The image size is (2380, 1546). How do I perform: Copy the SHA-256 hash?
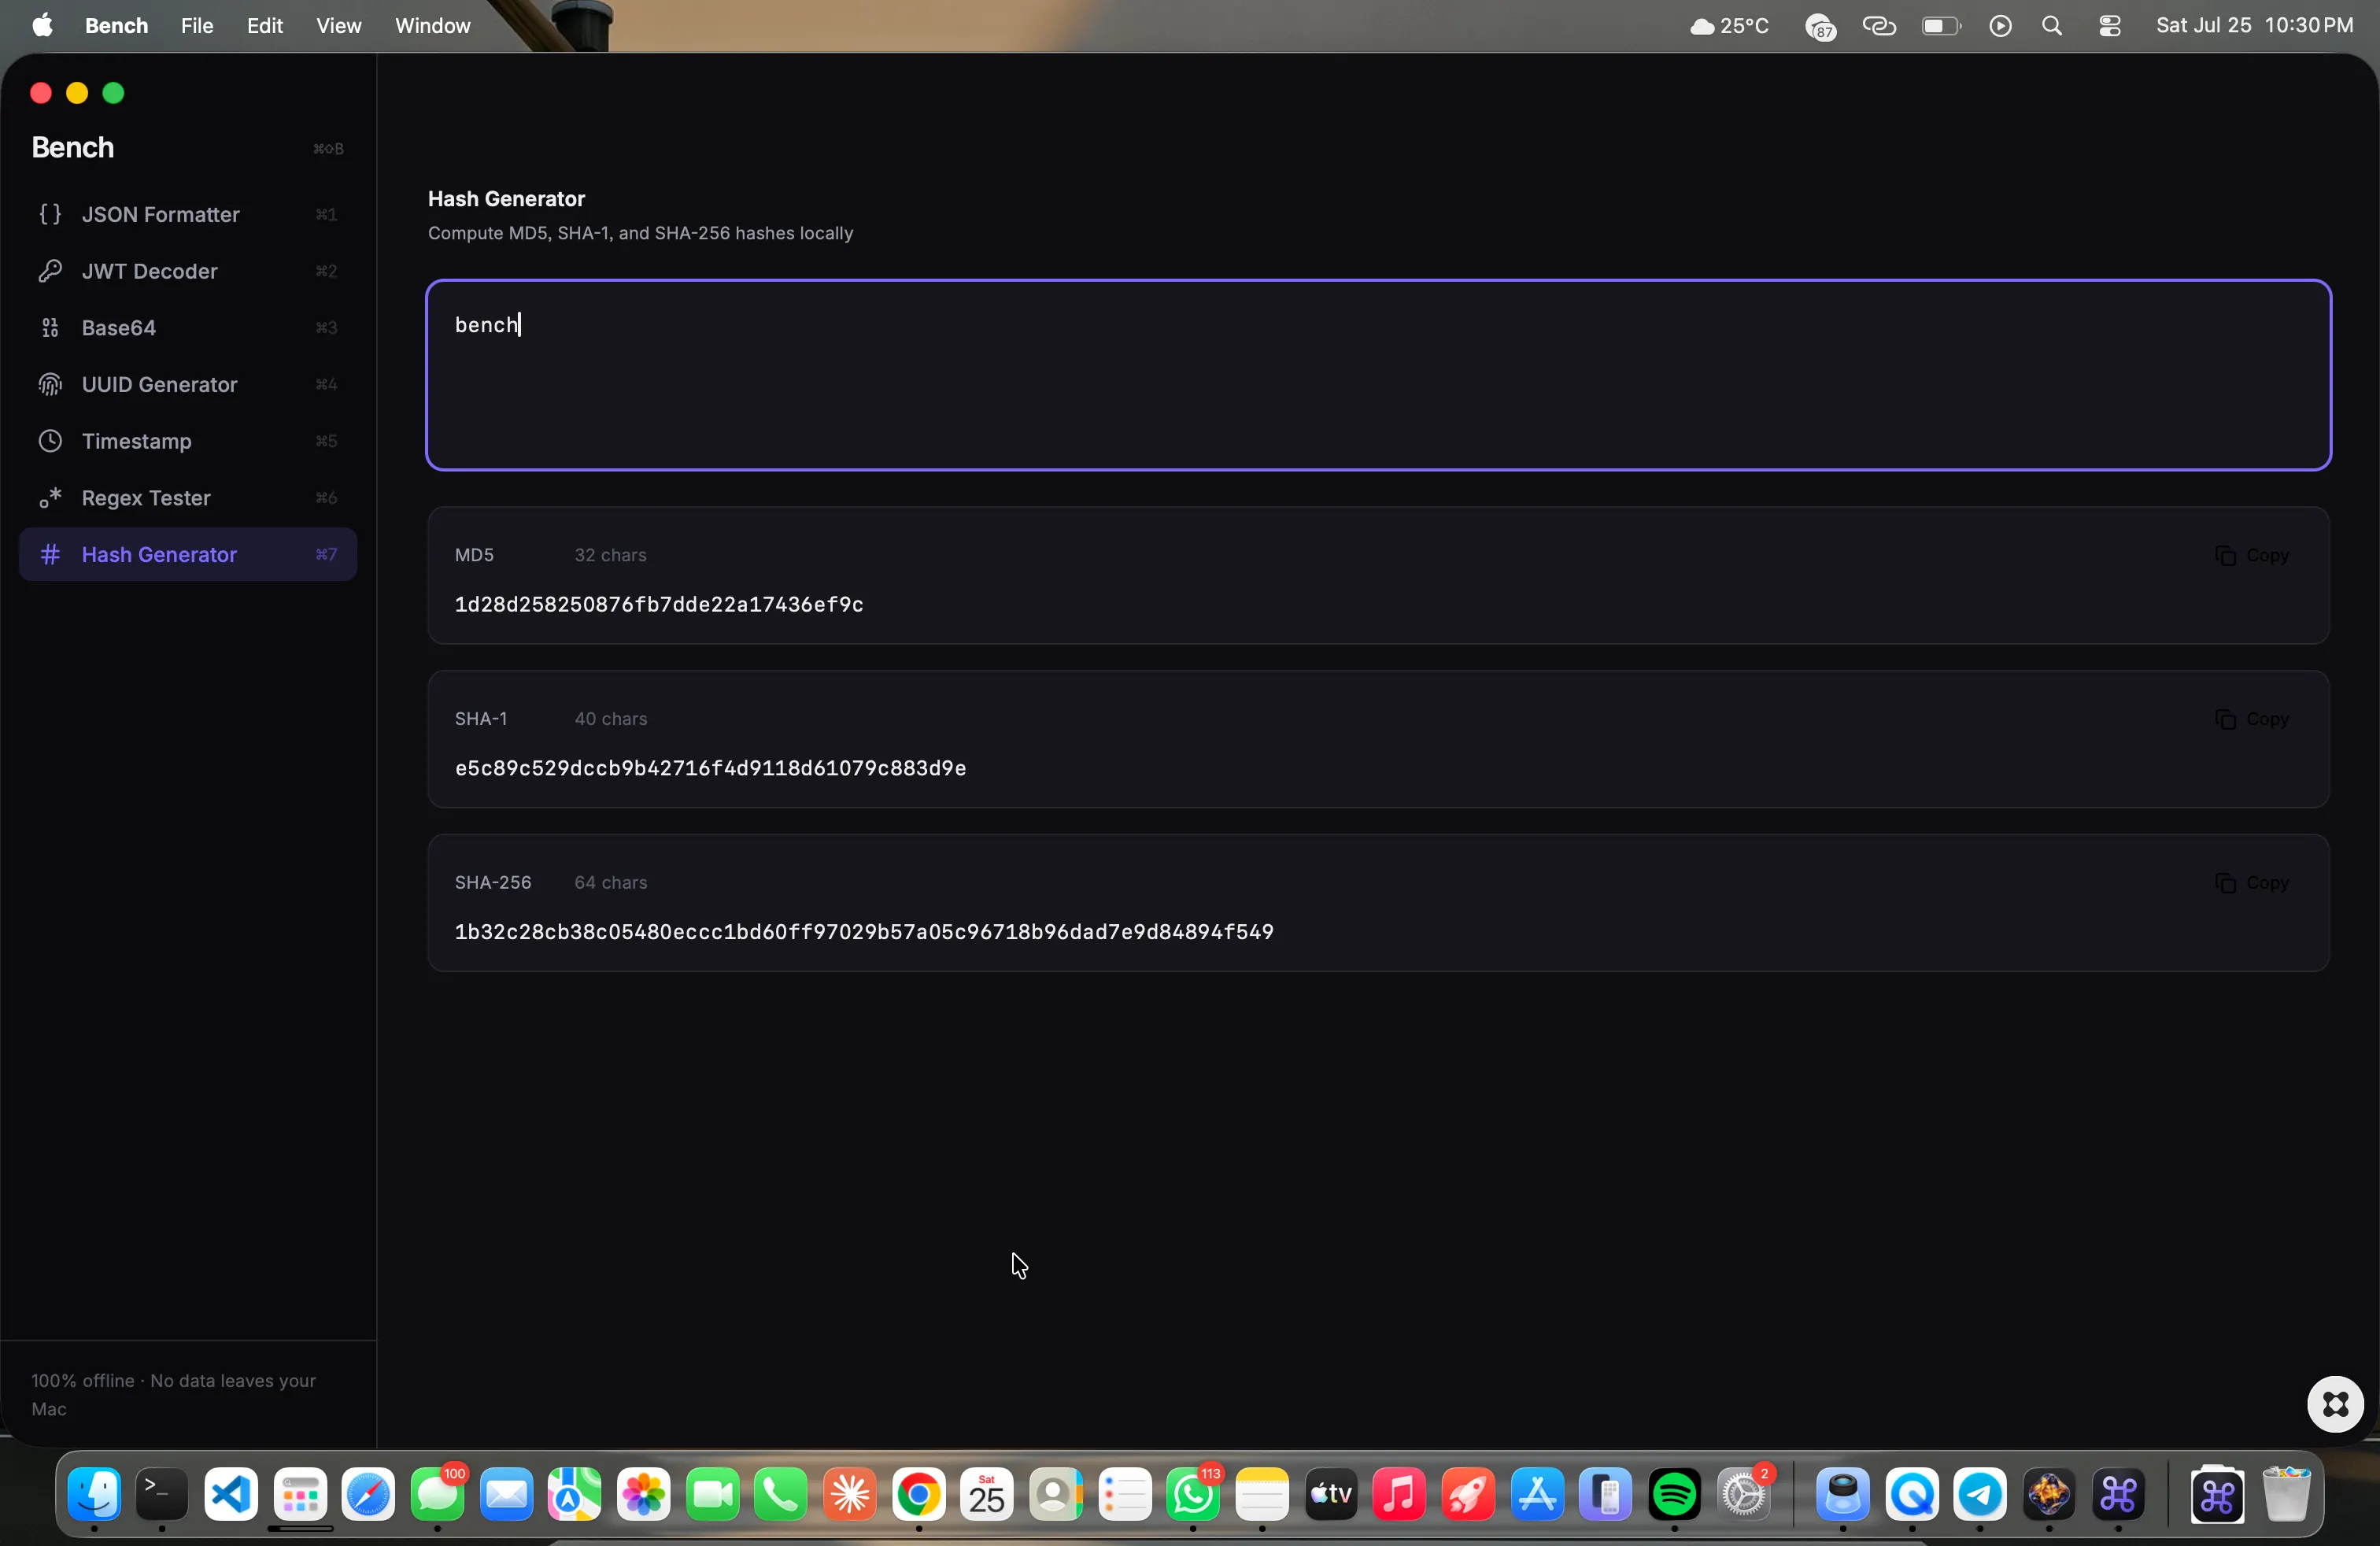pyautogui.click(x=2251, y=884)
